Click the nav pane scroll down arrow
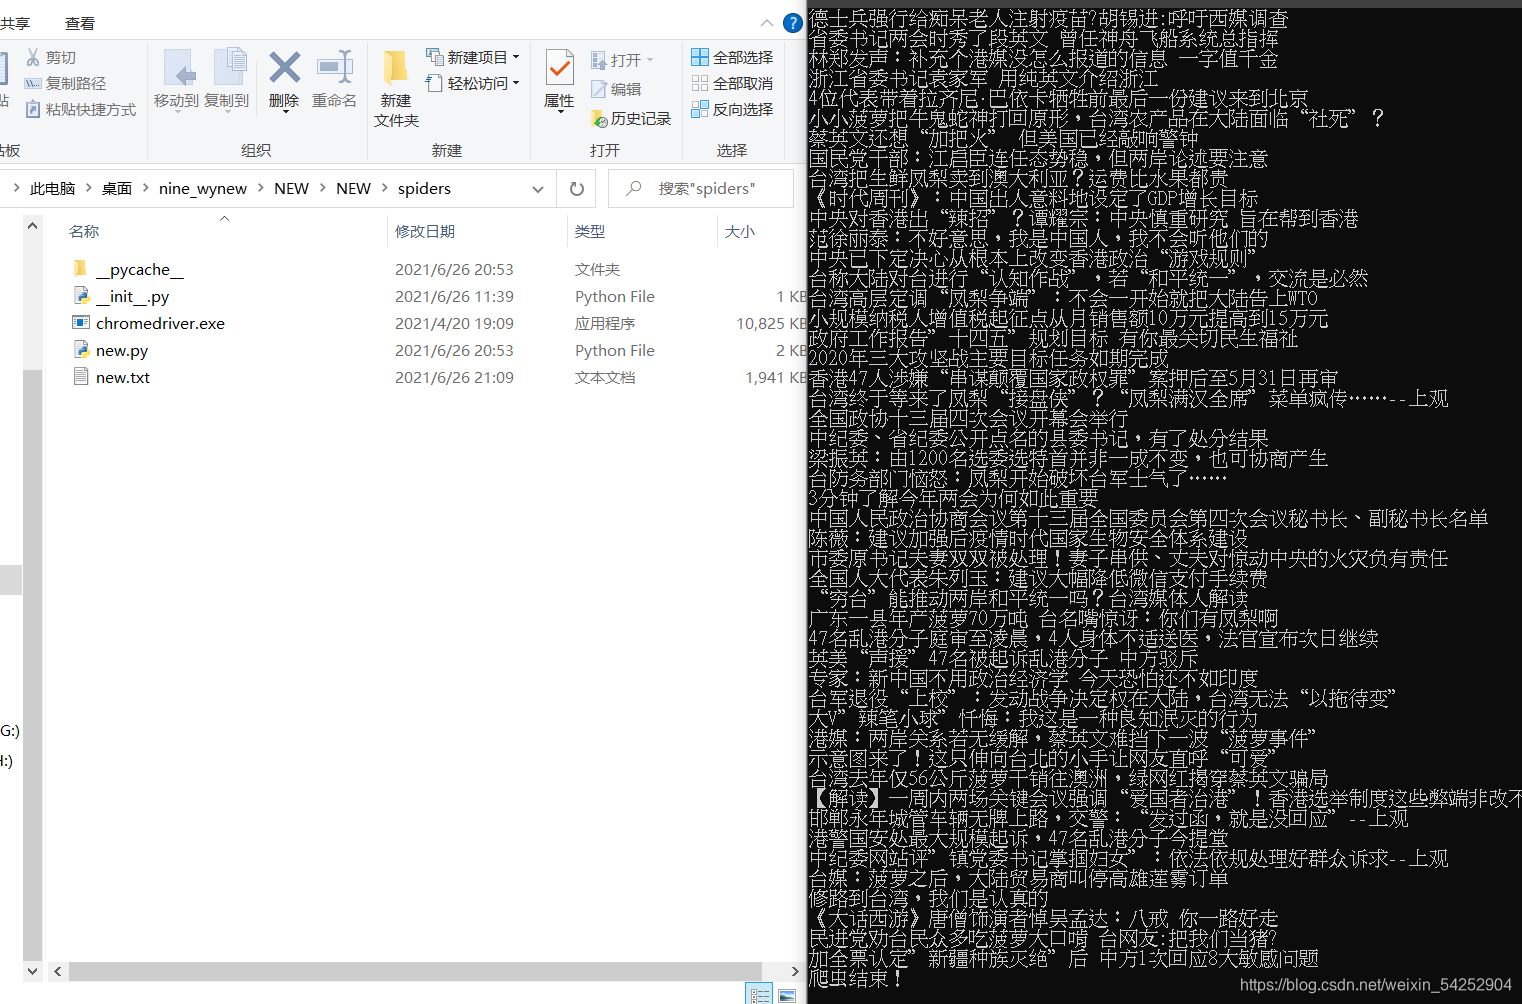Screen dimensions: 1522x1004 click(32, 971)
